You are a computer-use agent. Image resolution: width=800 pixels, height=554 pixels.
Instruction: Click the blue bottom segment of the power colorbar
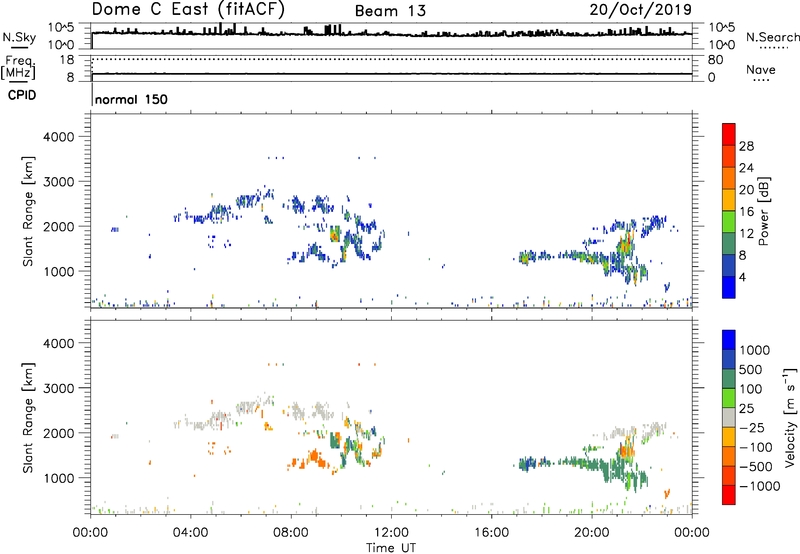(x=729, y=287)
